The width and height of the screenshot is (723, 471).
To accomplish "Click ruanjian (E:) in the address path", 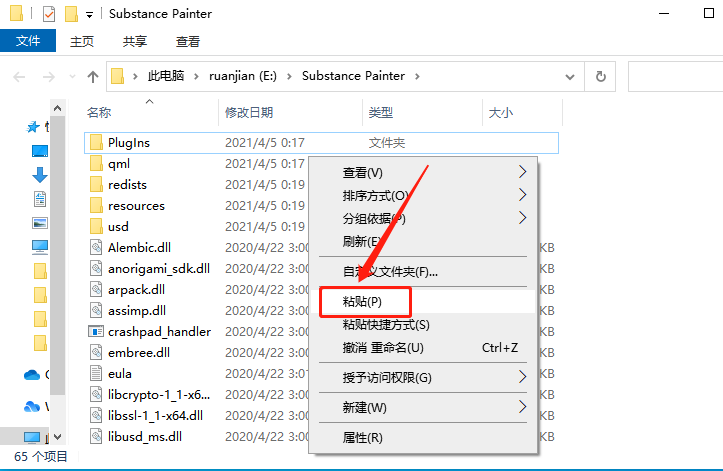I will 243,76.
